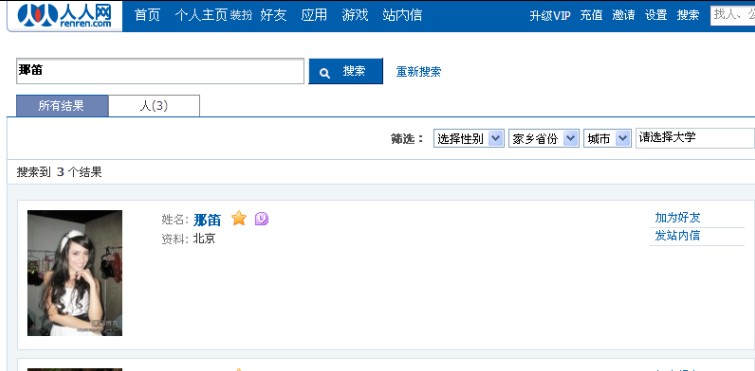Click the 北京 info text
This screenshot has height=371, width=755.
(204, 239)
